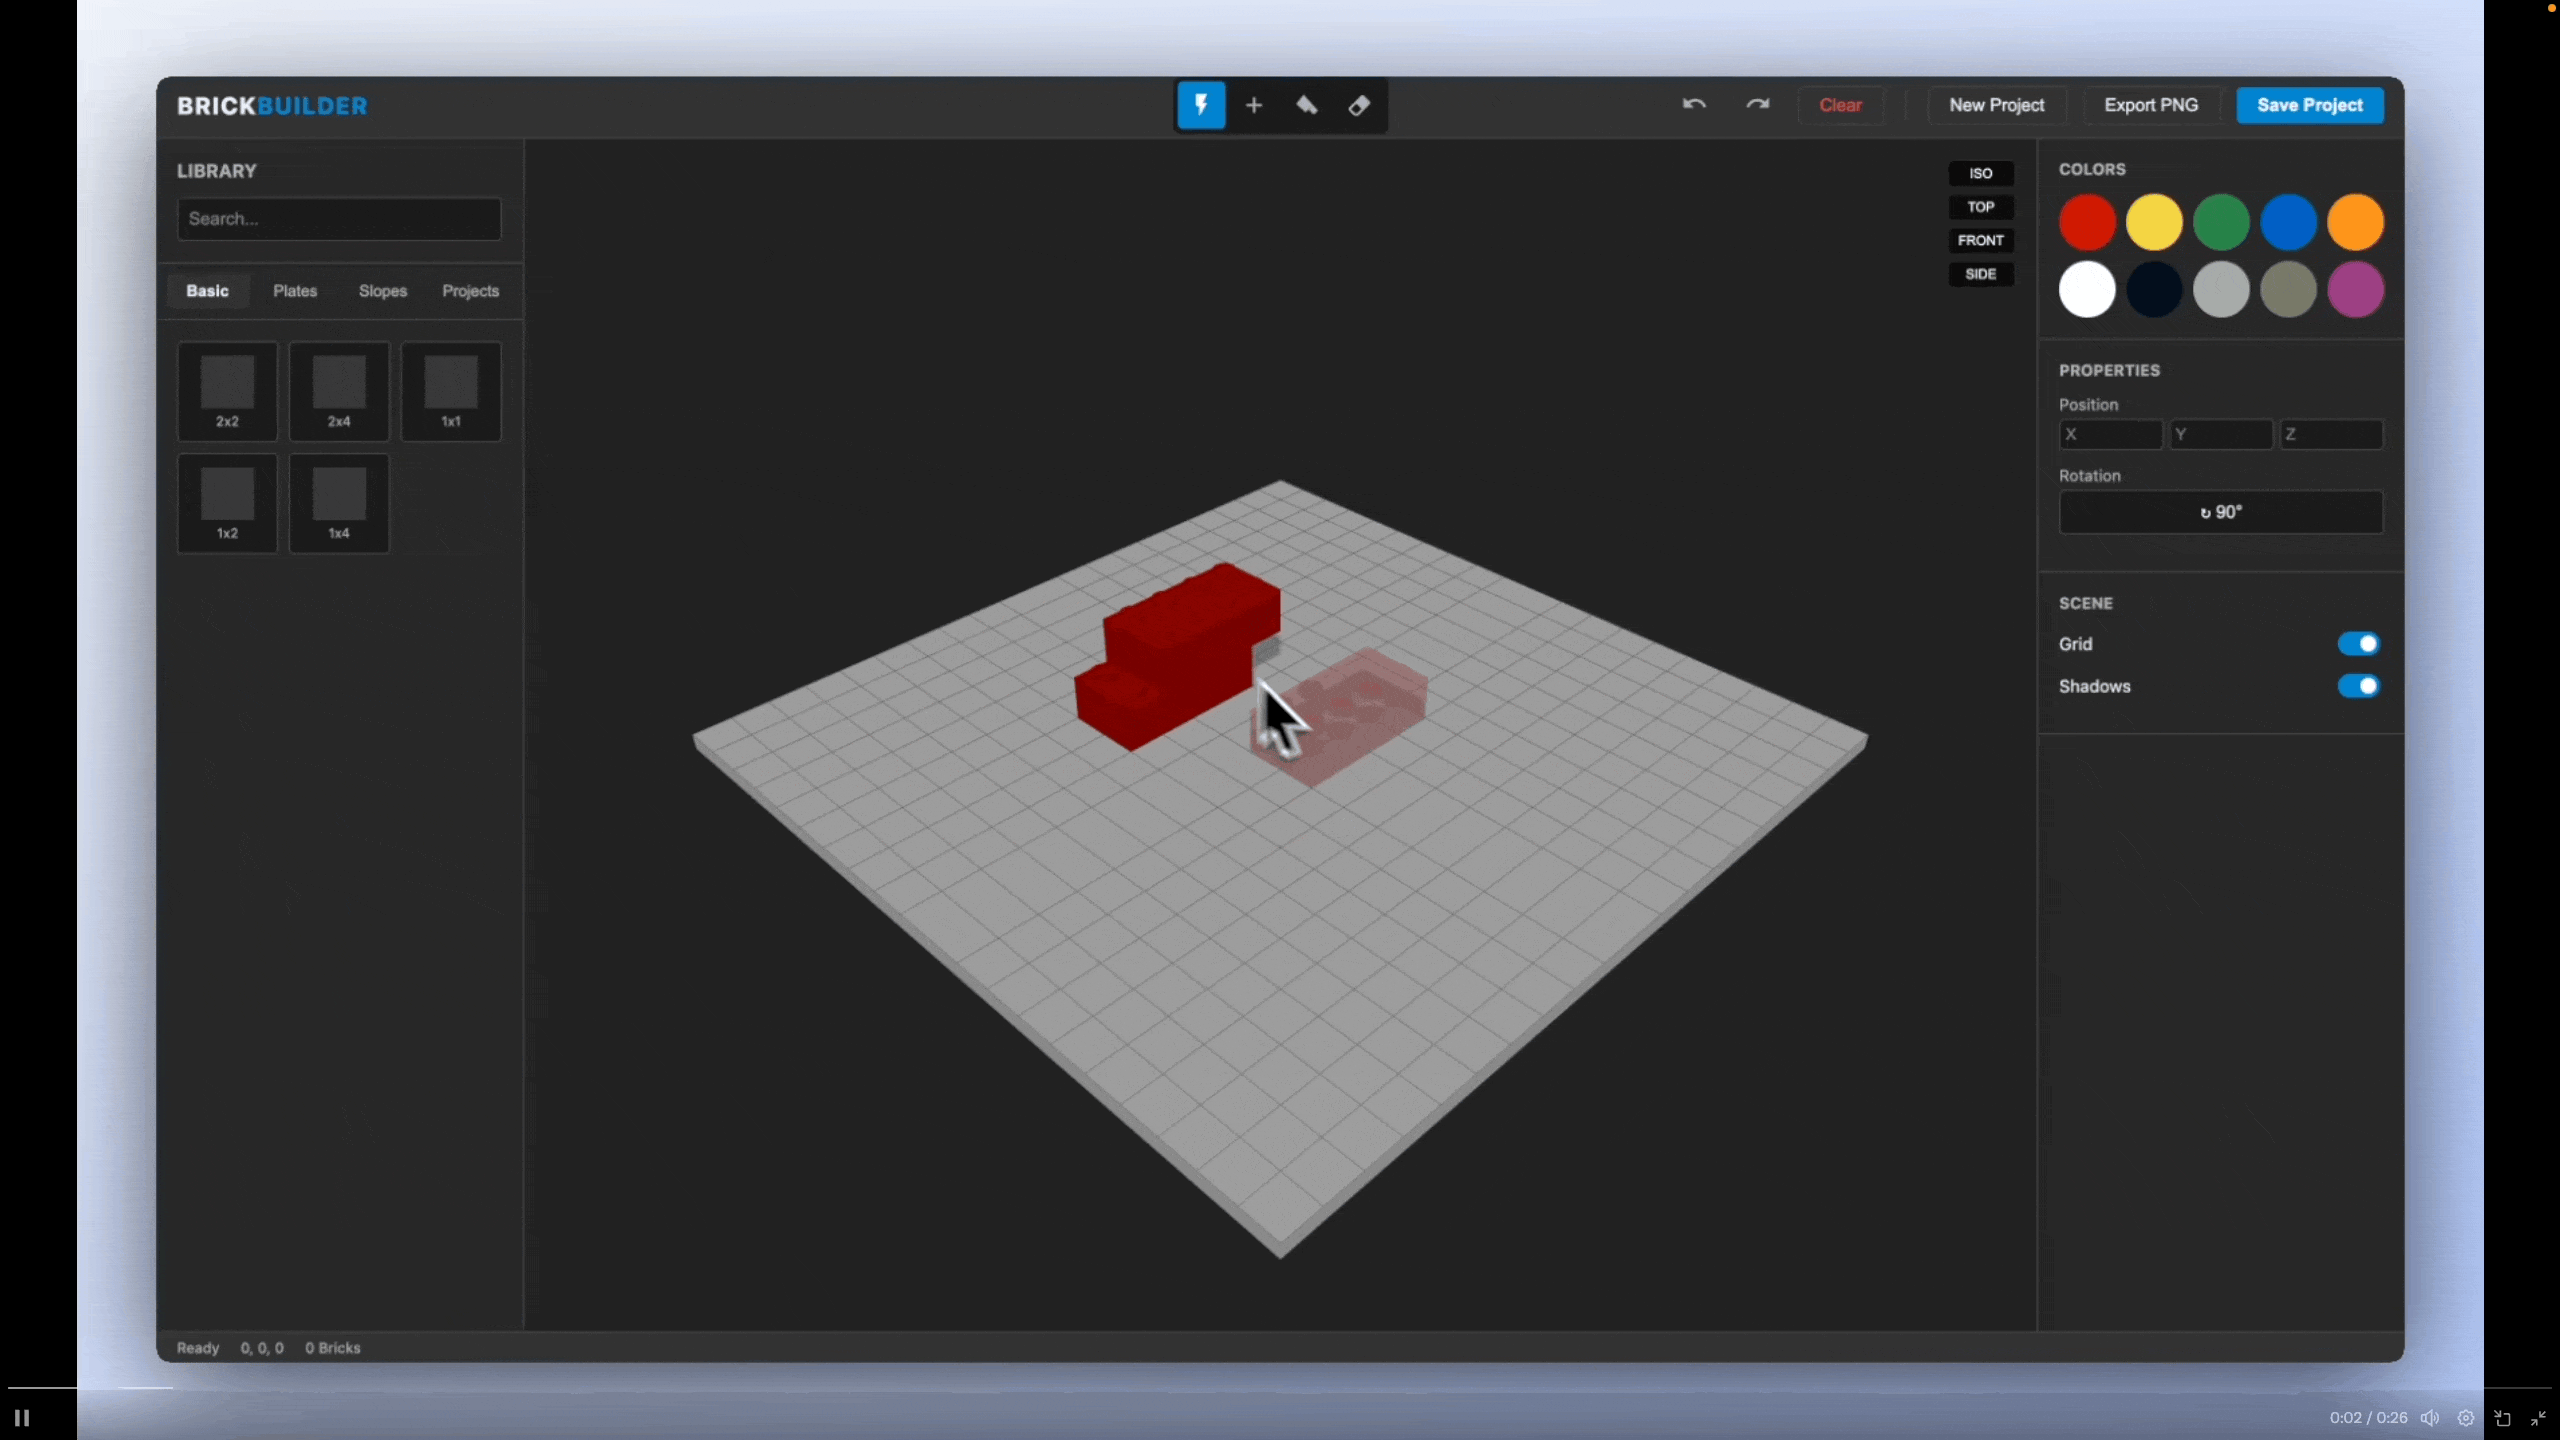2560x1440 pixels.
Task: Click the redo arrow icon
Action: coord(1757,105)
